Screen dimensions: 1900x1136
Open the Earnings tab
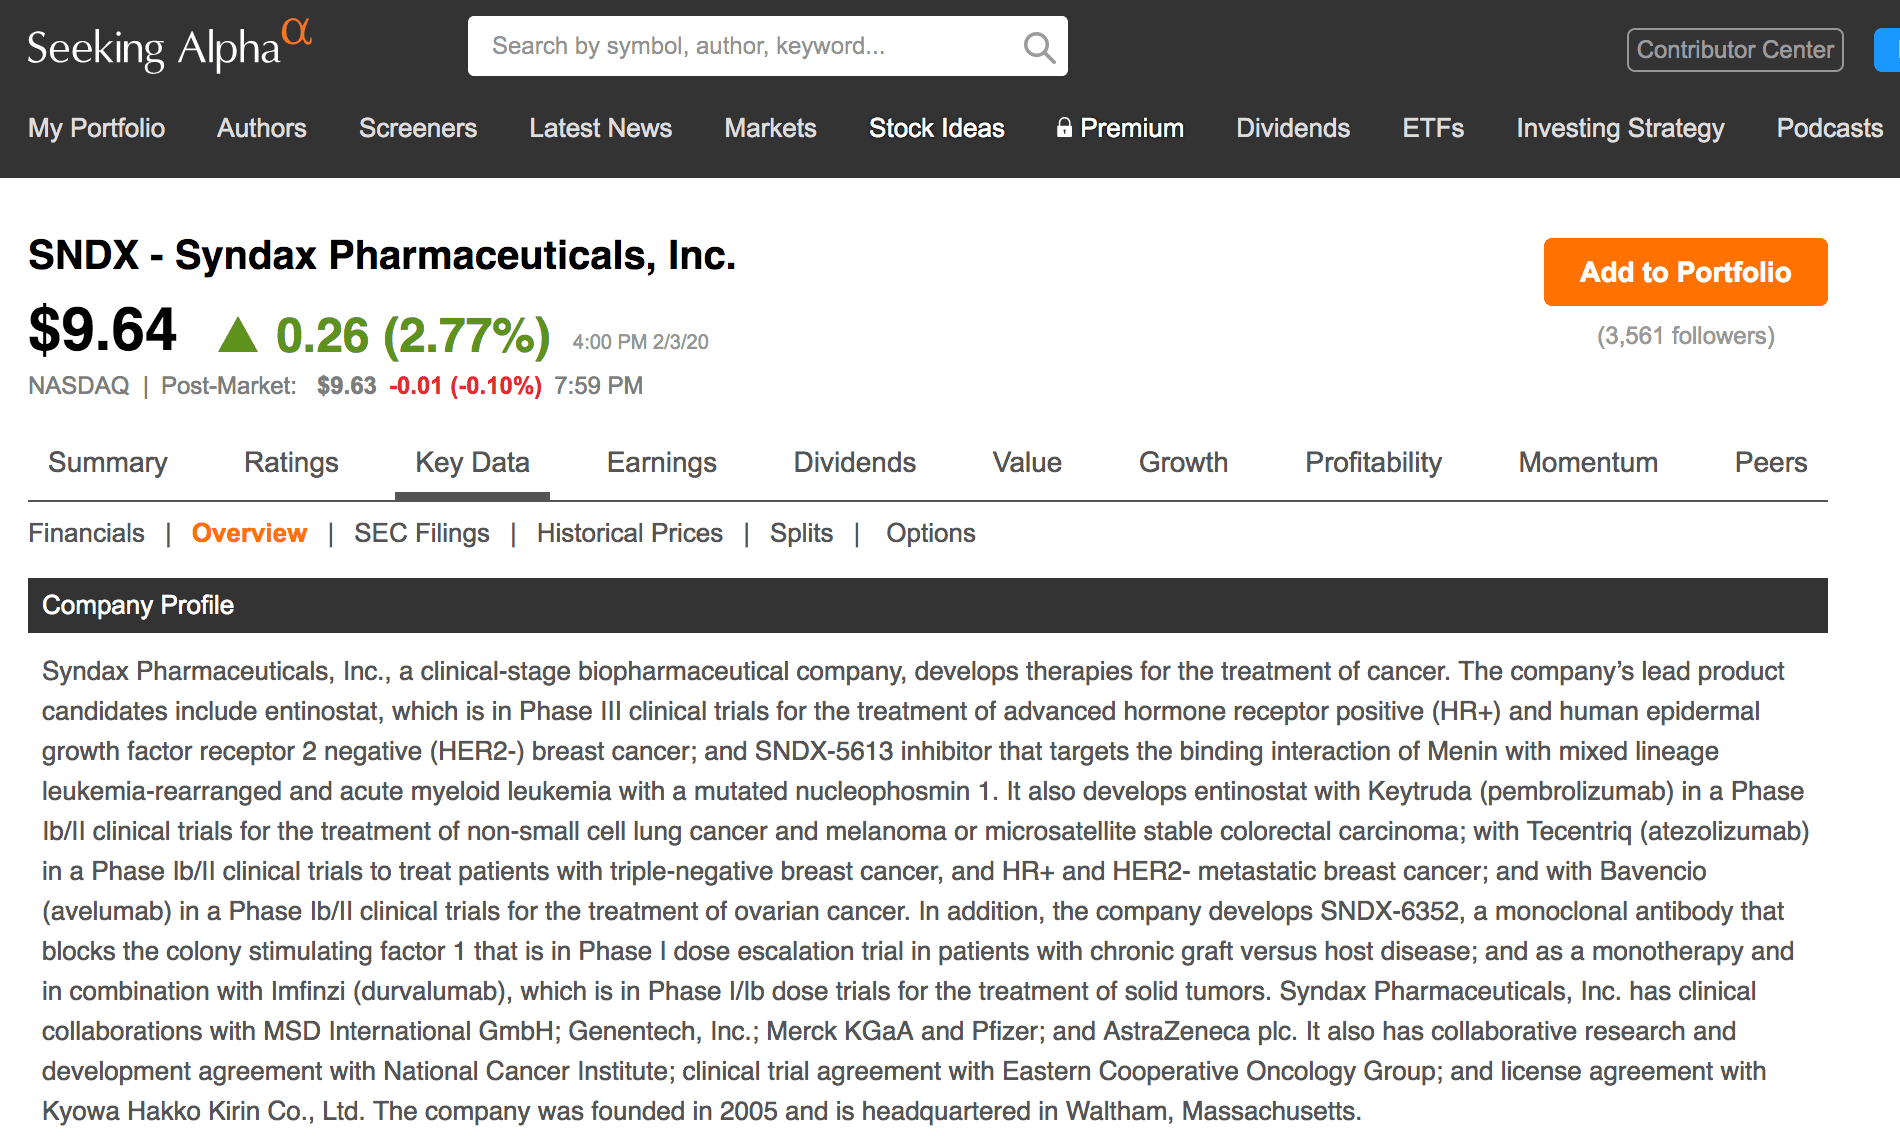661,462
